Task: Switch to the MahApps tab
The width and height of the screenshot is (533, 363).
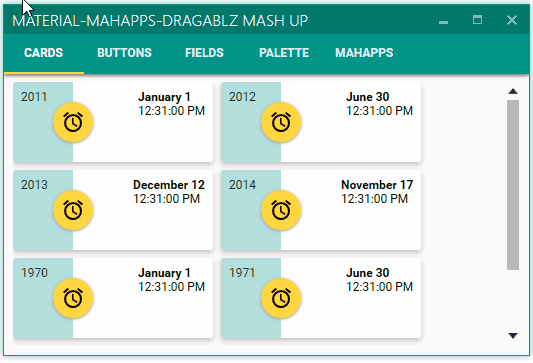Action: tap(364, 53)
